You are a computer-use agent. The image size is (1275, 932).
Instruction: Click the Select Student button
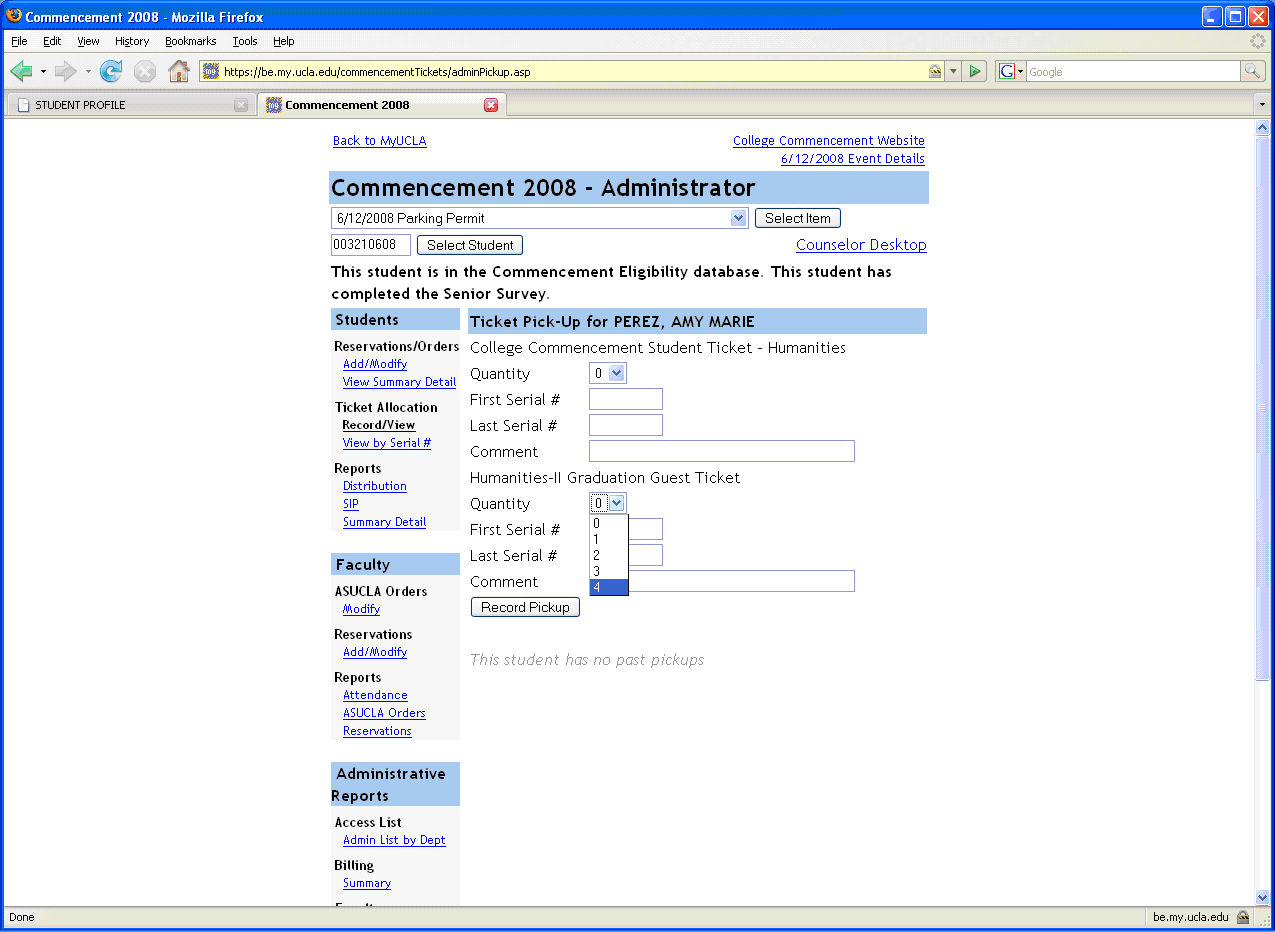469,245
